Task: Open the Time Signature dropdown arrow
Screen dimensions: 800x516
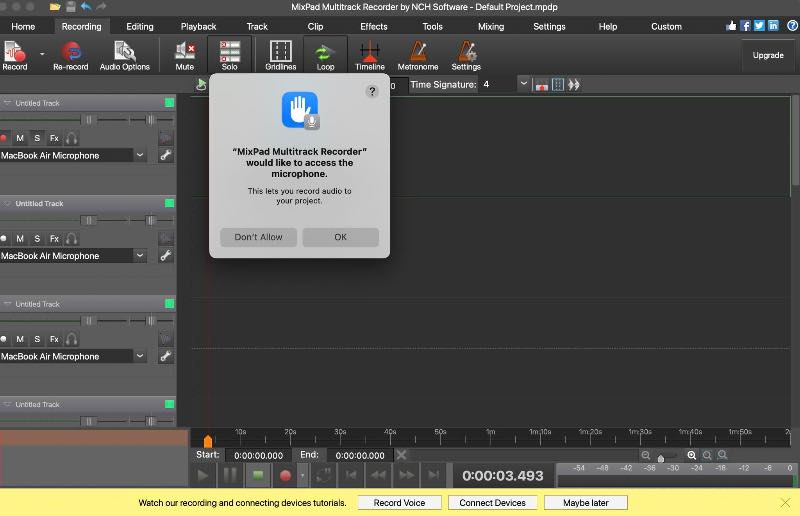Action: point(523,85)
